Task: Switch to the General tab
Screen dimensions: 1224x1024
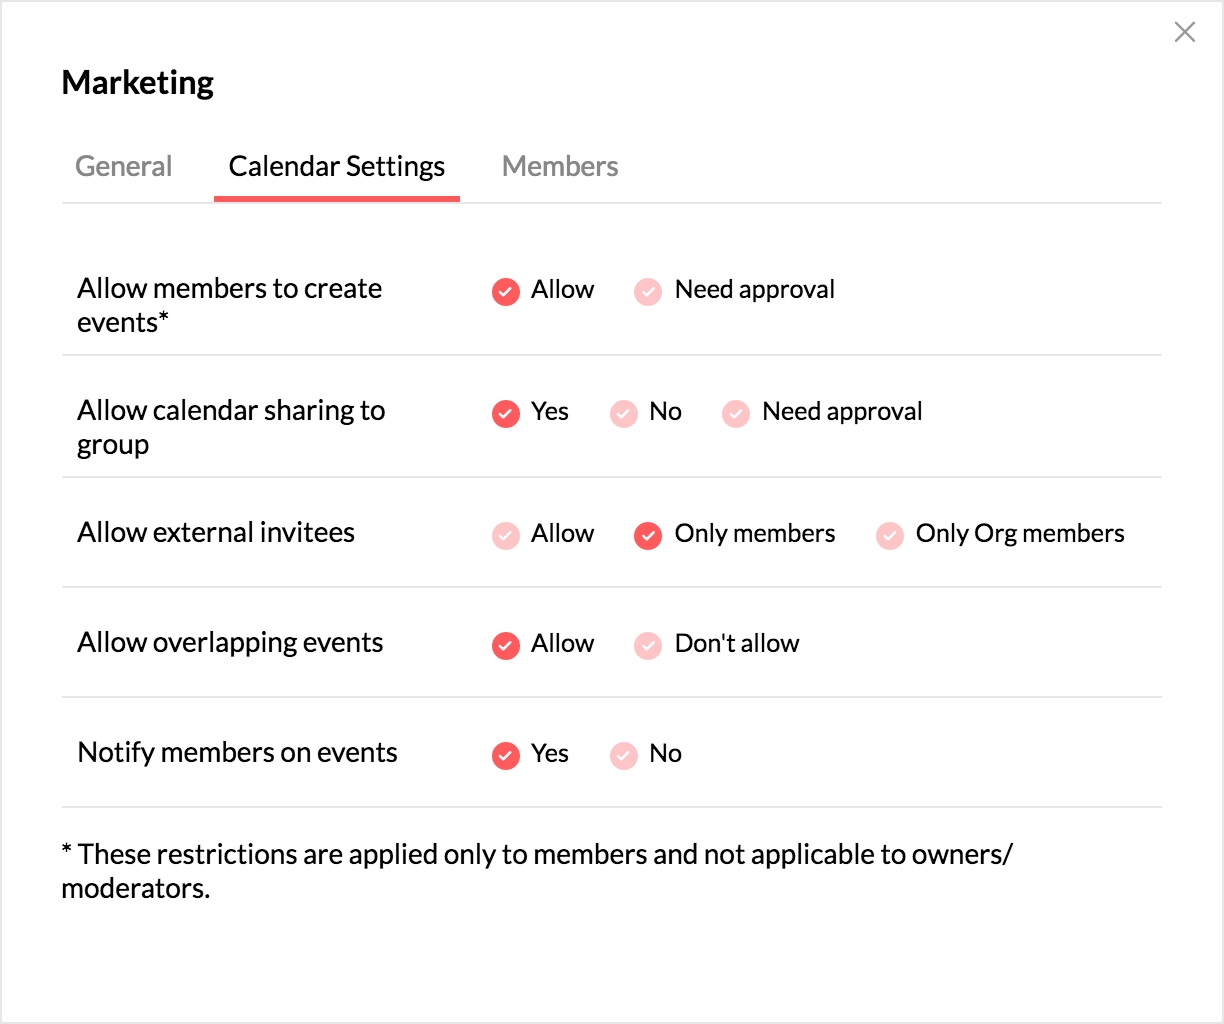Action: tap(124, 166)
